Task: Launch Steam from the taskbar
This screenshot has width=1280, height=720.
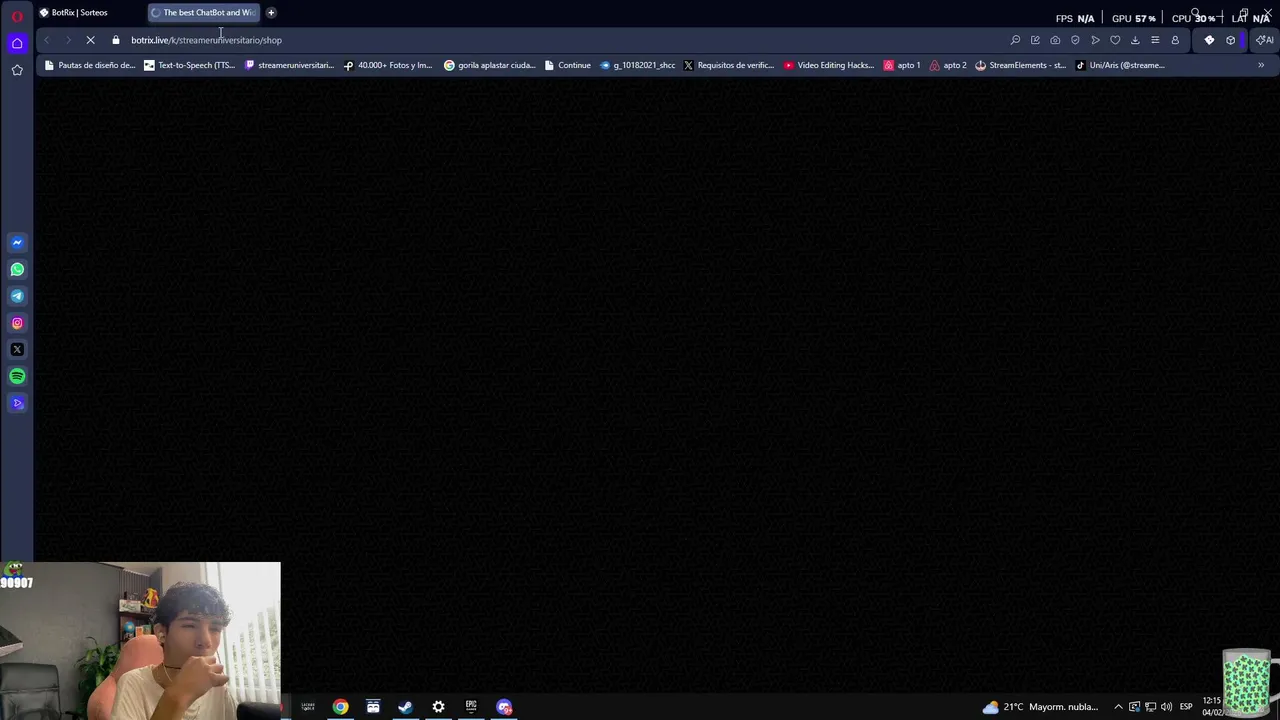Action: tap(405, 707)
